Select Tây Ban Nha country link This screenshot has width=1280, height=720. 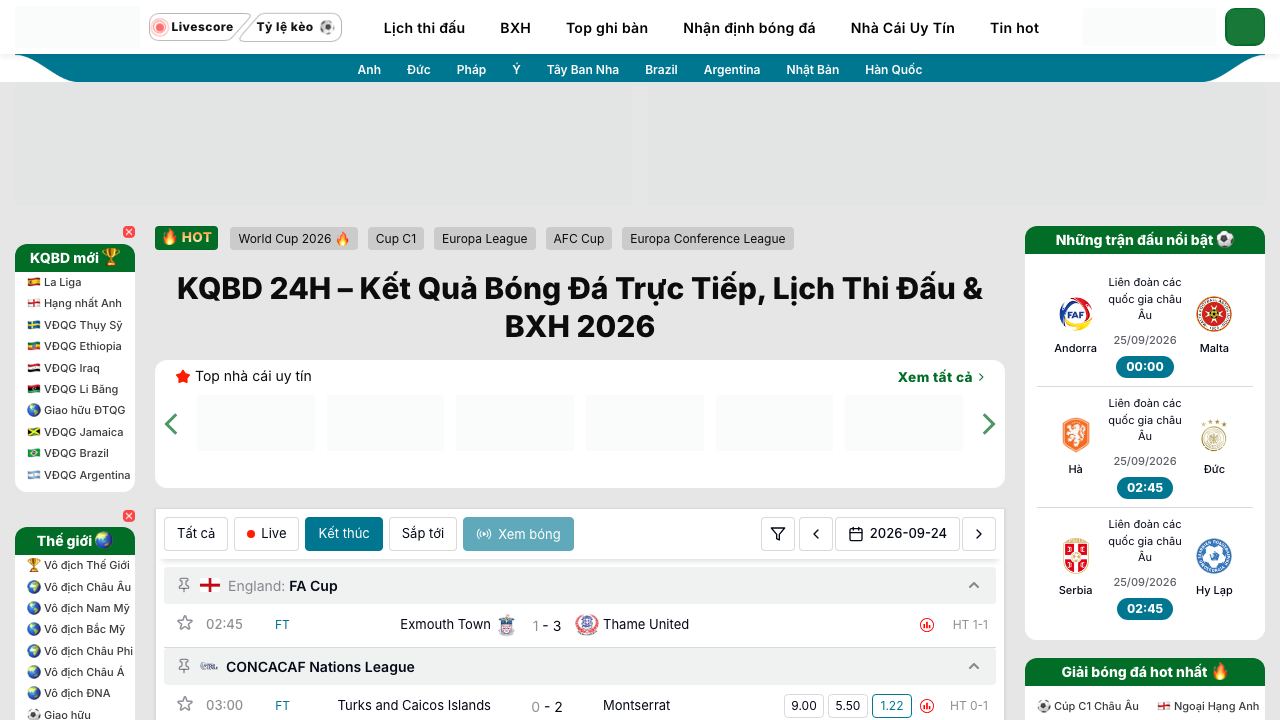(583, 69)
